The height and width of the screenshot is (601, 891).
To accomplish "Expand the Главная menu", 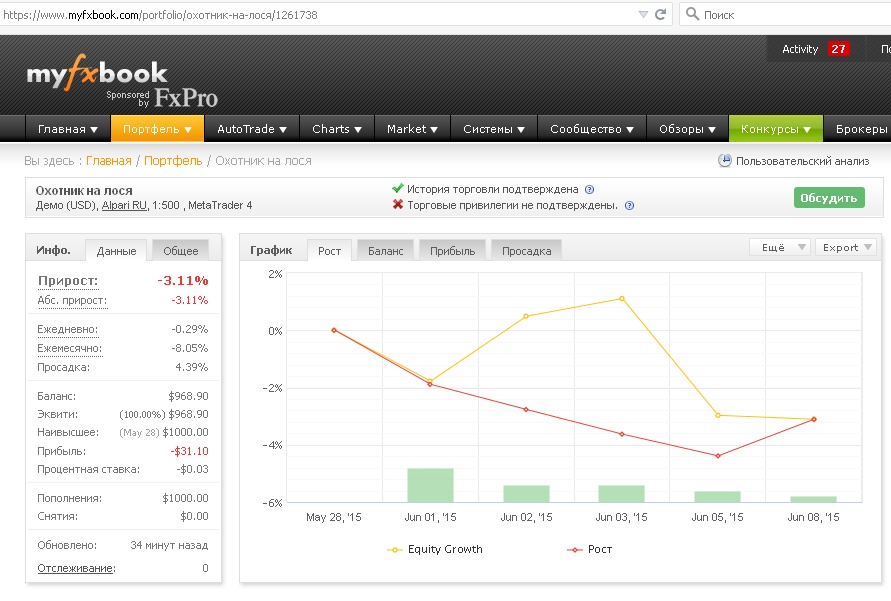I will click(x=68, y=129).
